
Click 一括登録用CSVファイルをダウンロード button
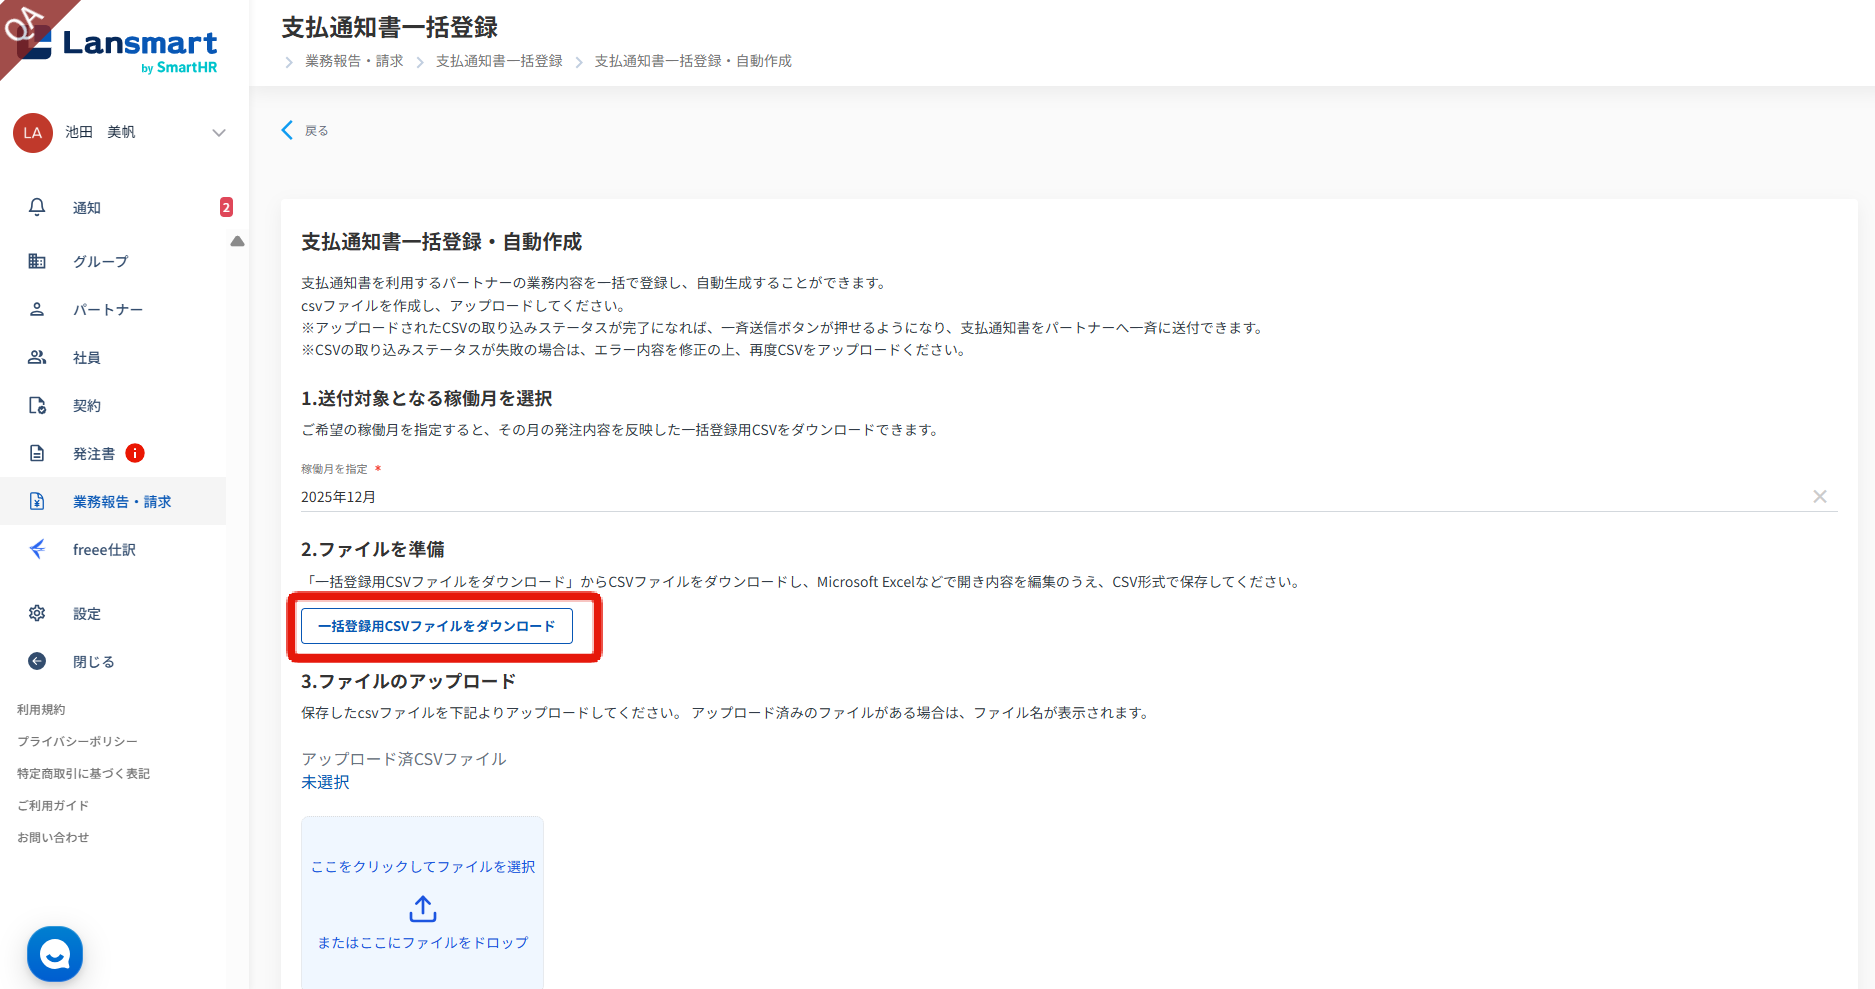pyautogui.click(x=437, y=626)
